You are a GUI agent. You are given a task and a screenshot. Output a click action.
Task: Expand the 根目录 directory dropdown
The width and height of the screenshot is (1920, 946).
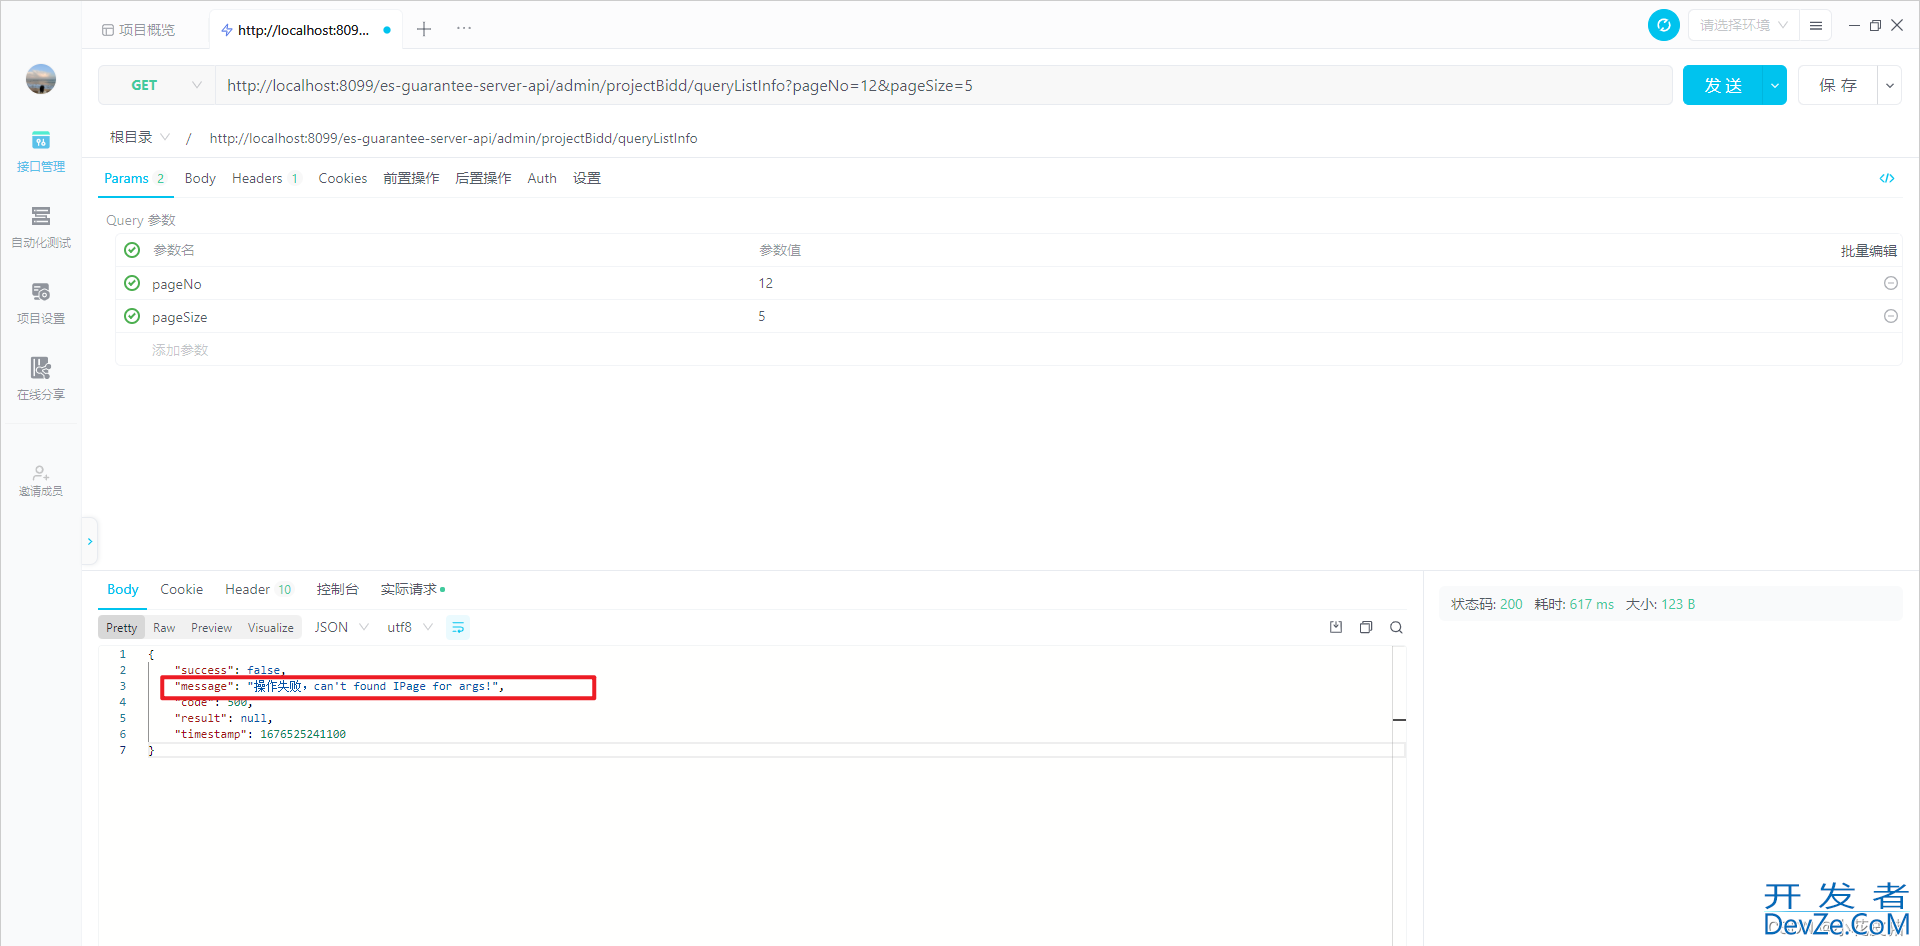click(140, 137)
